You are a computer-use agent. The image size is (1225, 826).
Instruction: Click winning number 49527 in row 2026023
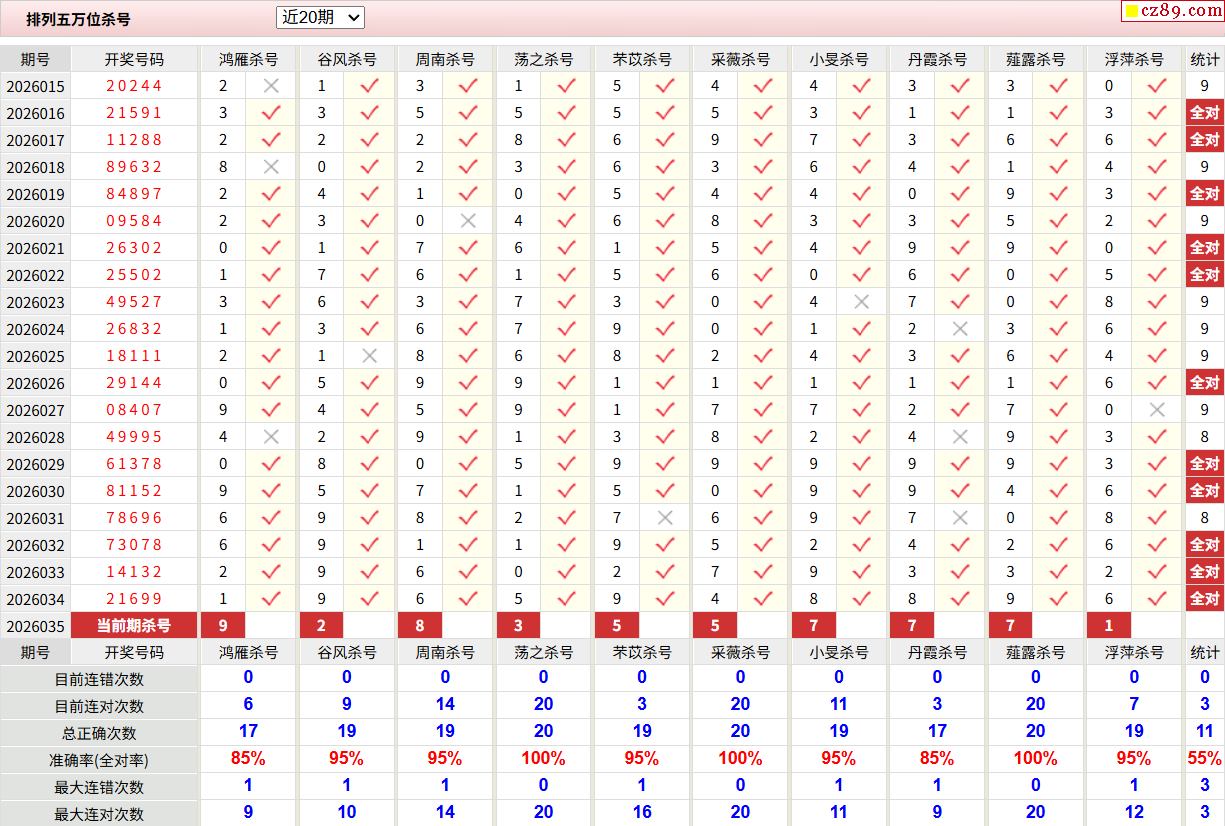point(134,302)
